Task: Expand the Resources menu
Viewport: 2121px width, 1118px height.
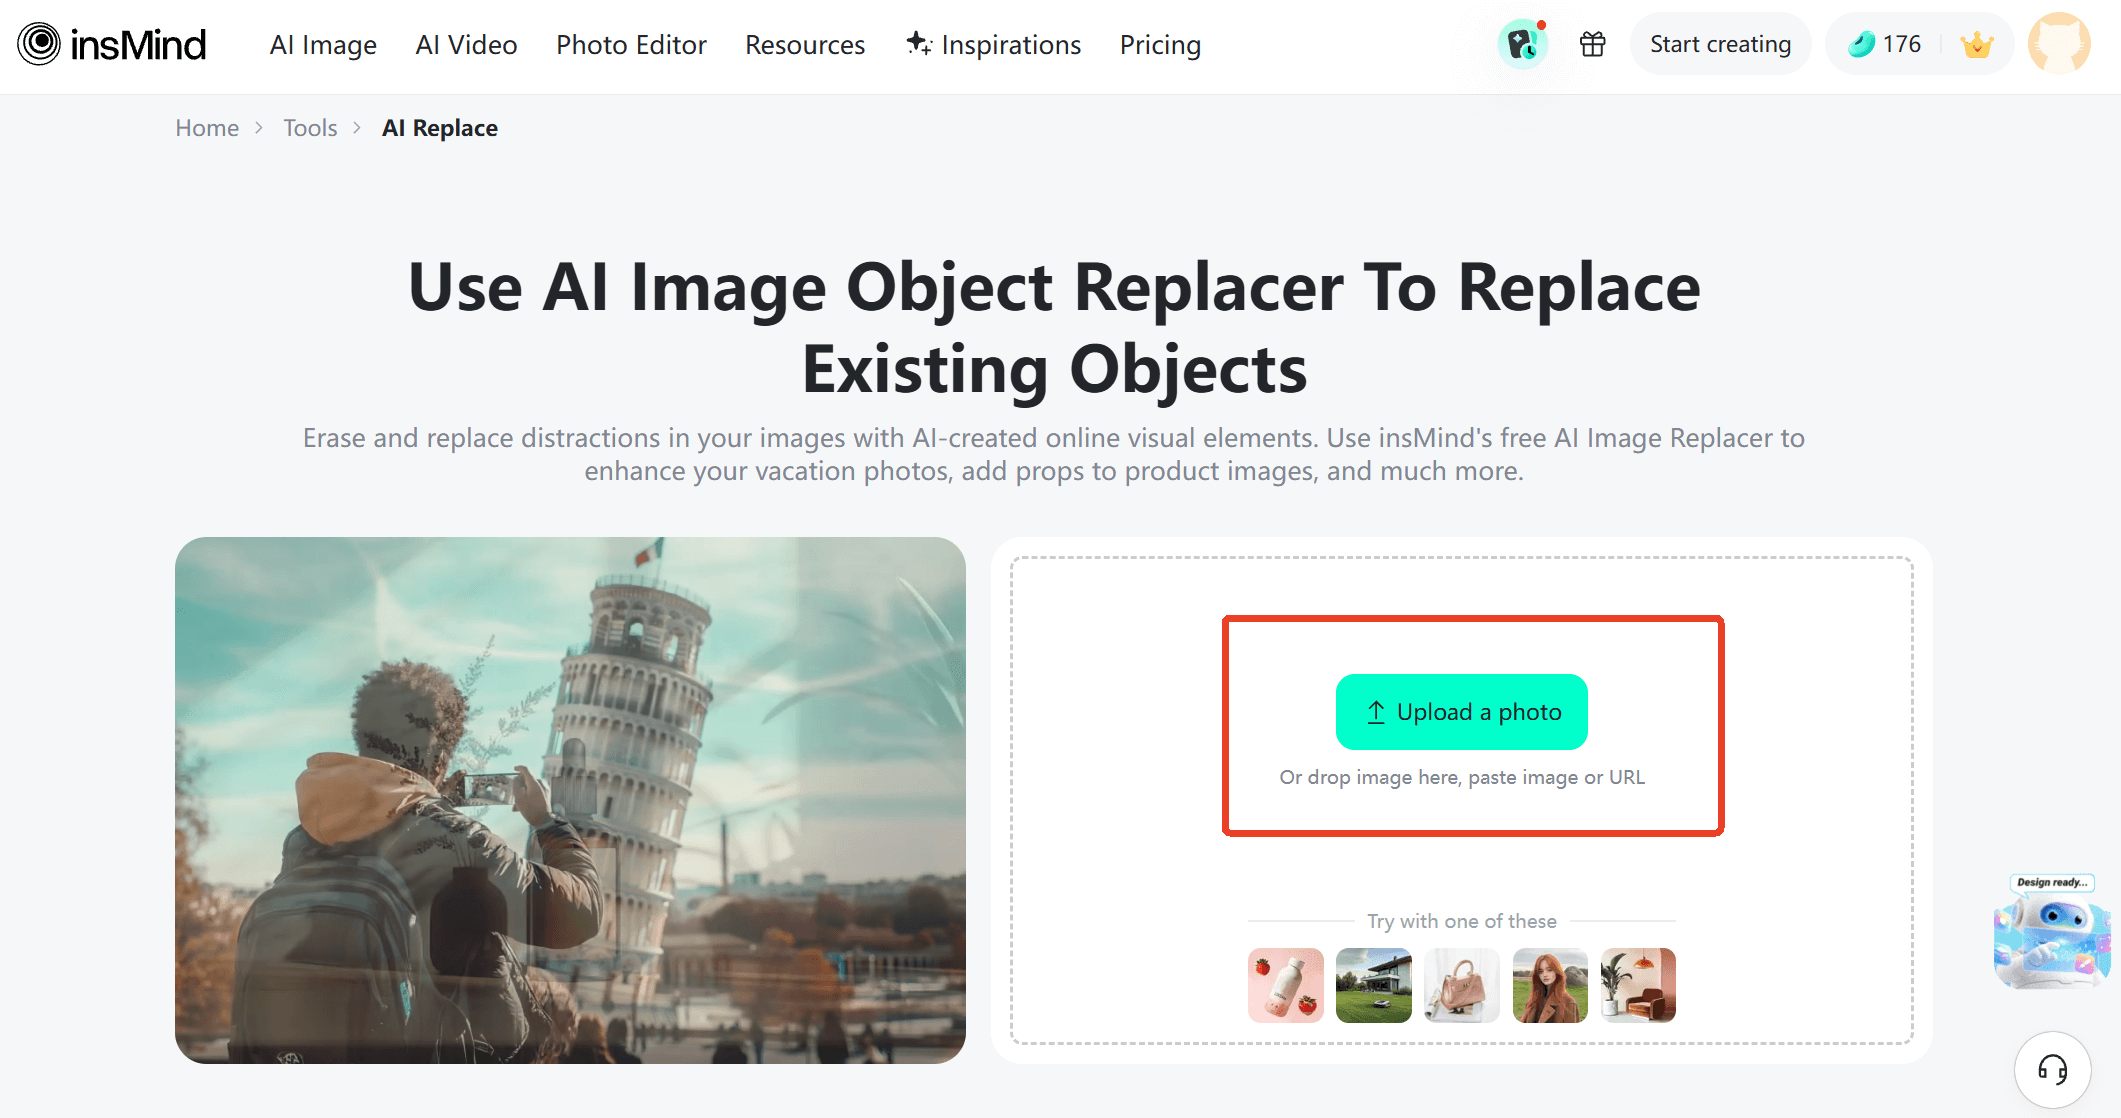Action: click(x=805, y=45)
